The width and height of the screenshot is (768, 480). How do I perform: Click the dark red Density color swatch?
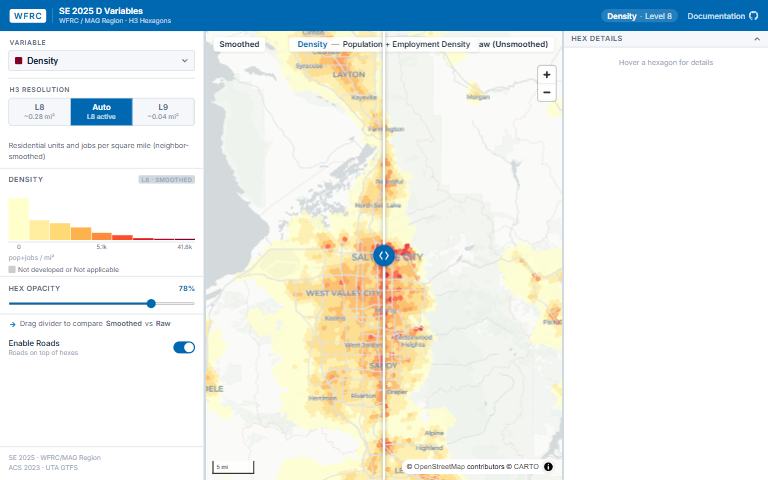click(x=19, y=61)
